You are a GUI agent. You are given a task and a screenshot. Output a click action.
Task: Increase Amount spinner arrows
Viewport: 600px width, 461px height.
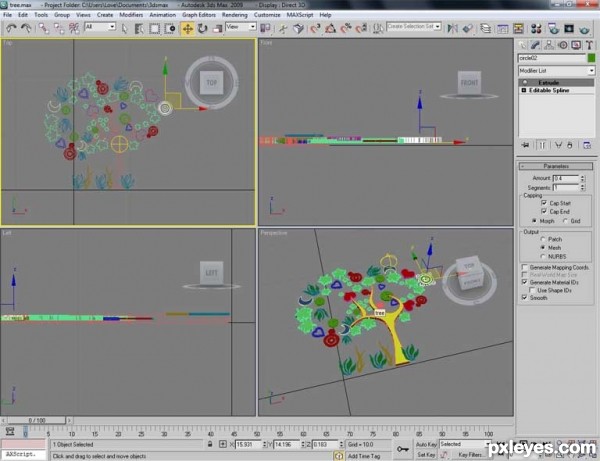tap(582, 178)
